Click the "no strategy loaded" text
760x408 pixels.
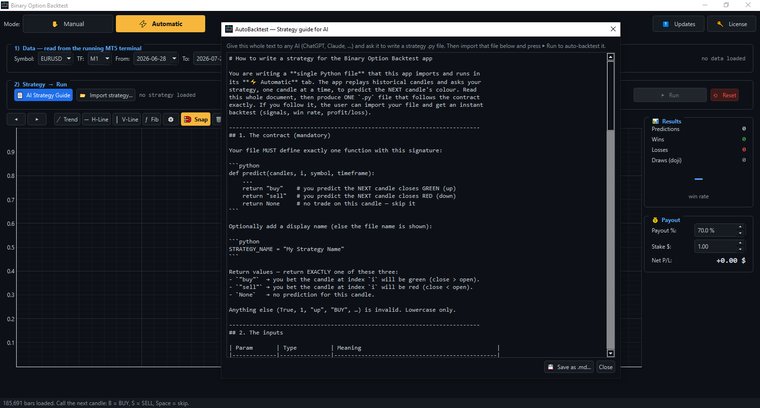tap(167, 95)
